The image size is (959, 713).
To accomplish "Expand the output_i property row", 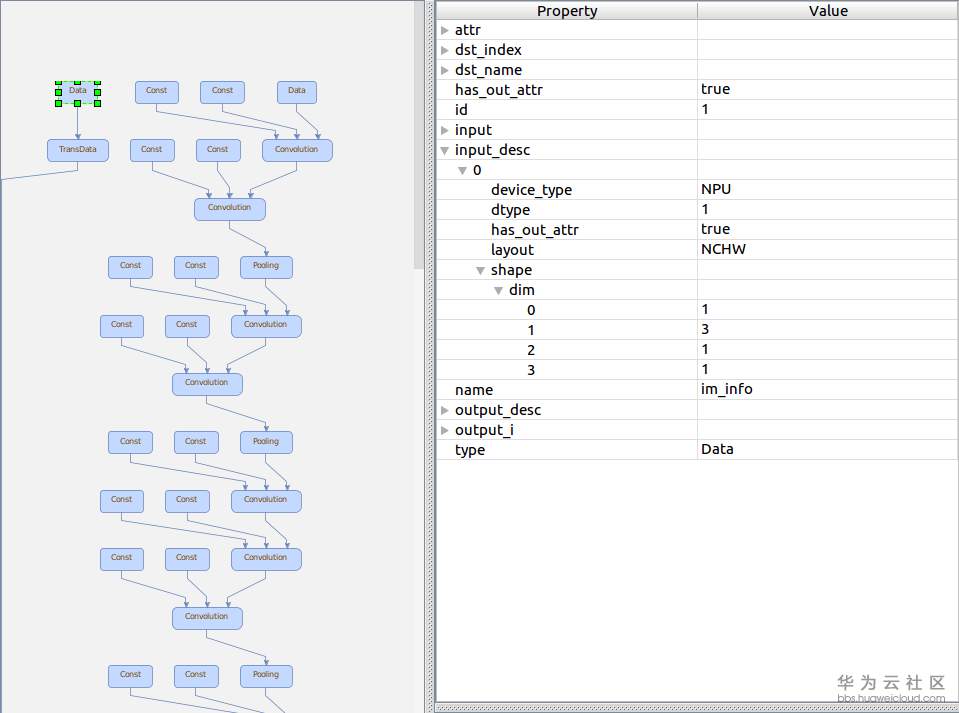I will [445, 430].
